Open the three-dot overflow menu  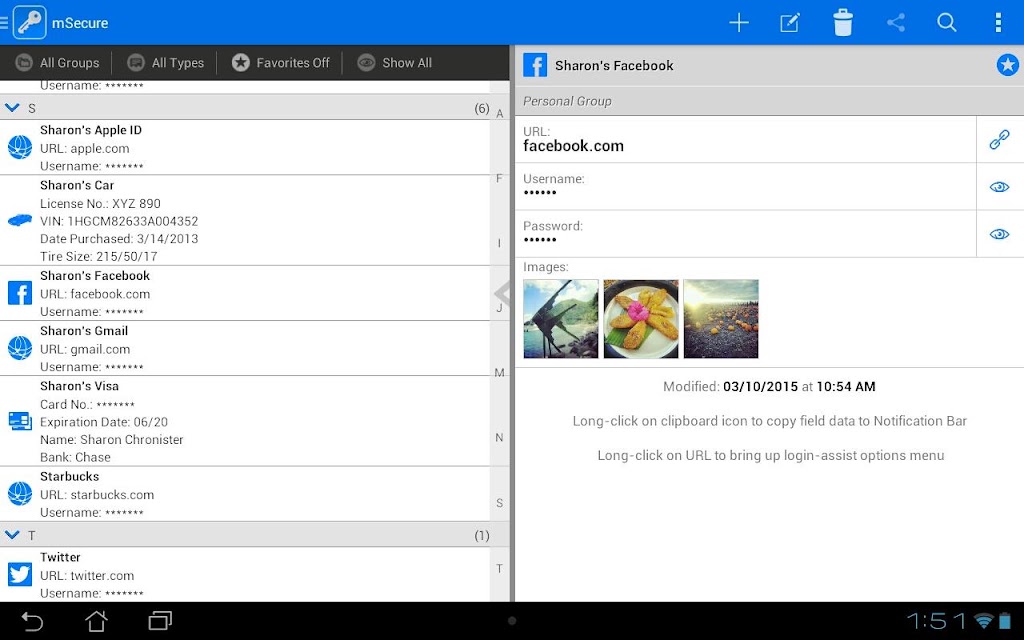click(x=998, y=23)
